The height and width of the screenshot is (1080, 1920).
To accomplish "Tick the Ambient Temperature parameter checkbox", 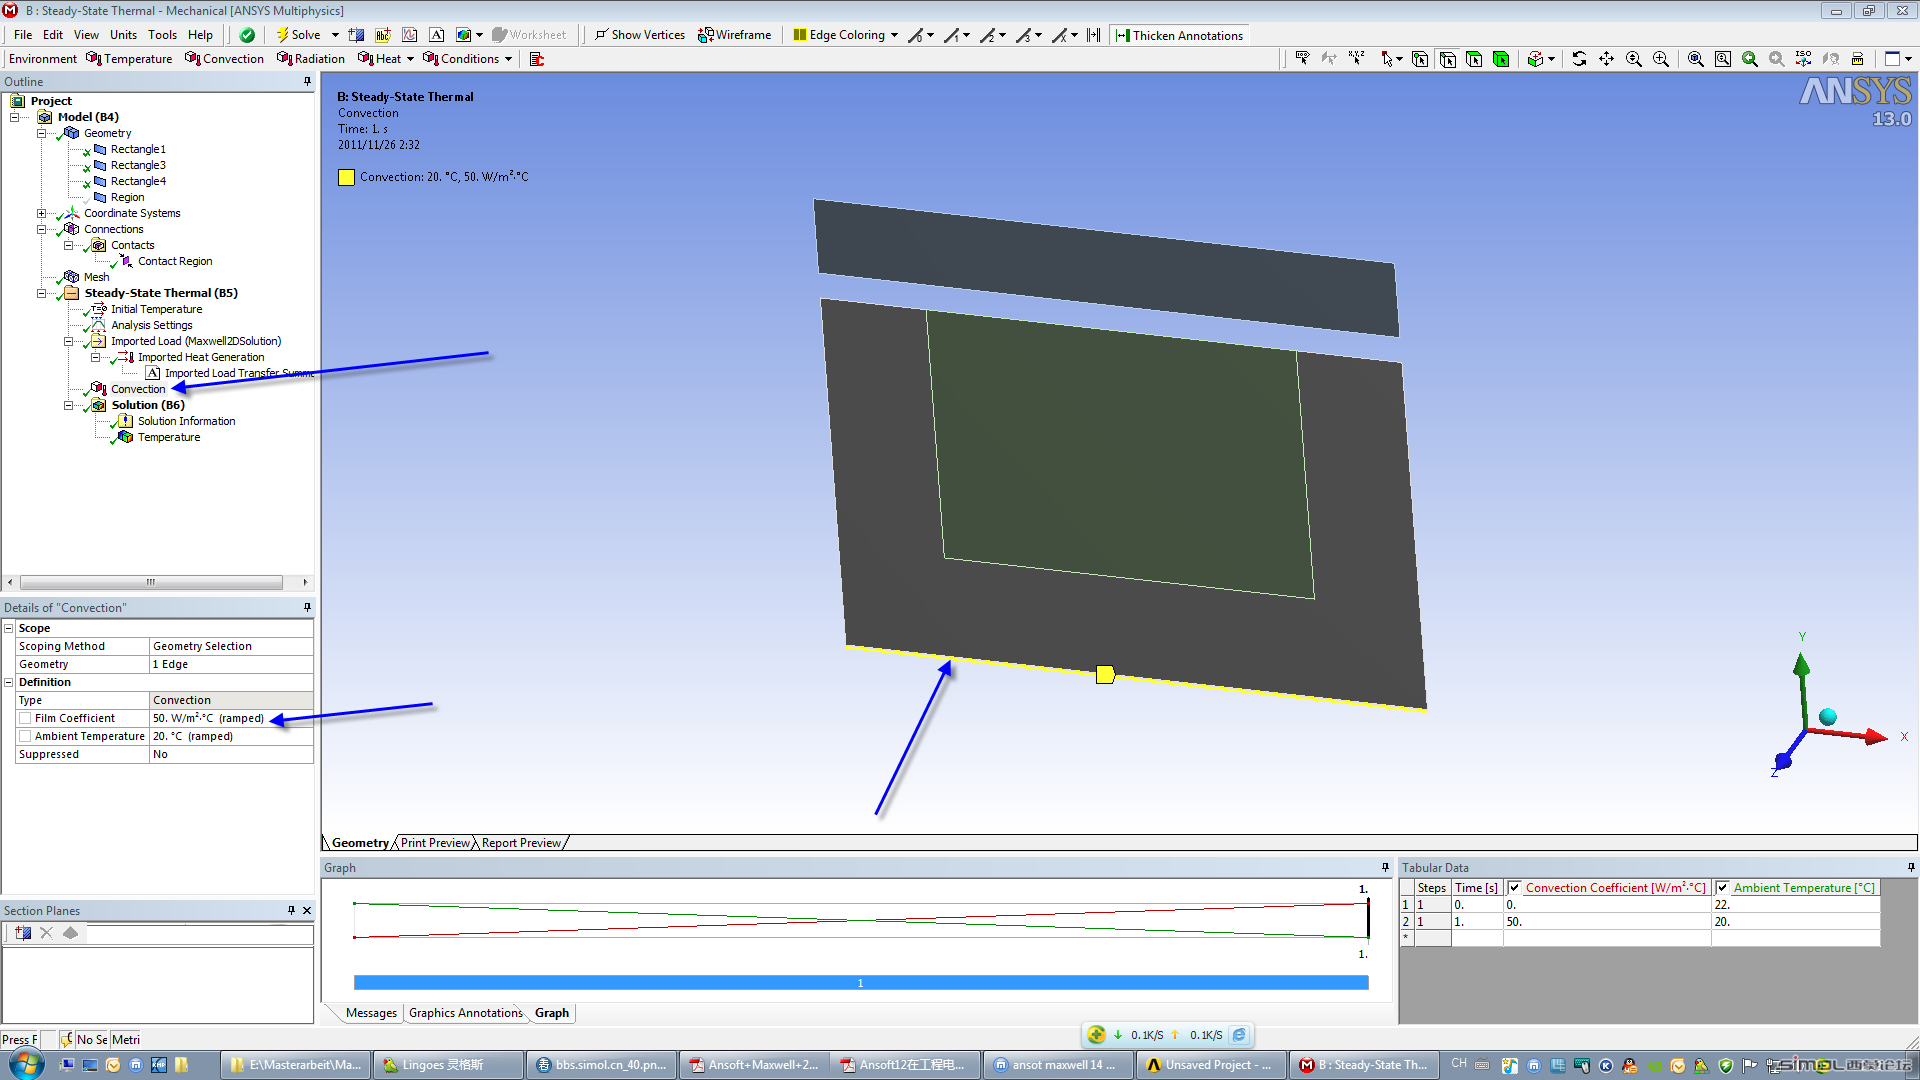I will click(25, 736).
